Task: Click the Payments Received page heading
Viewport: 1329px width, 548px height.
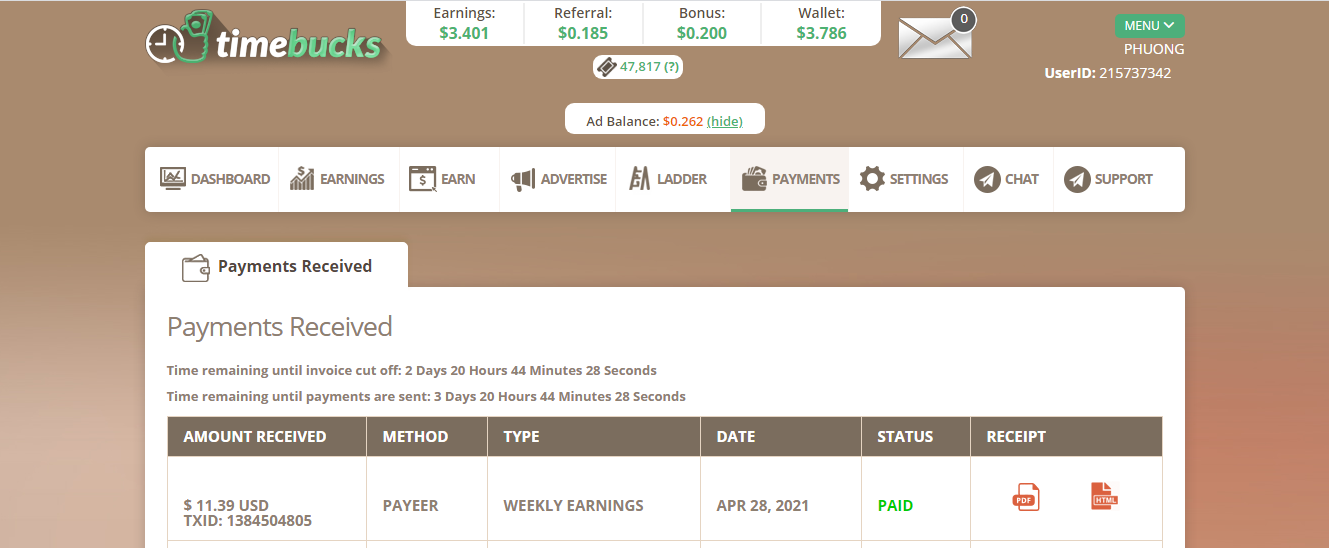Action: (x=280, y=327)
